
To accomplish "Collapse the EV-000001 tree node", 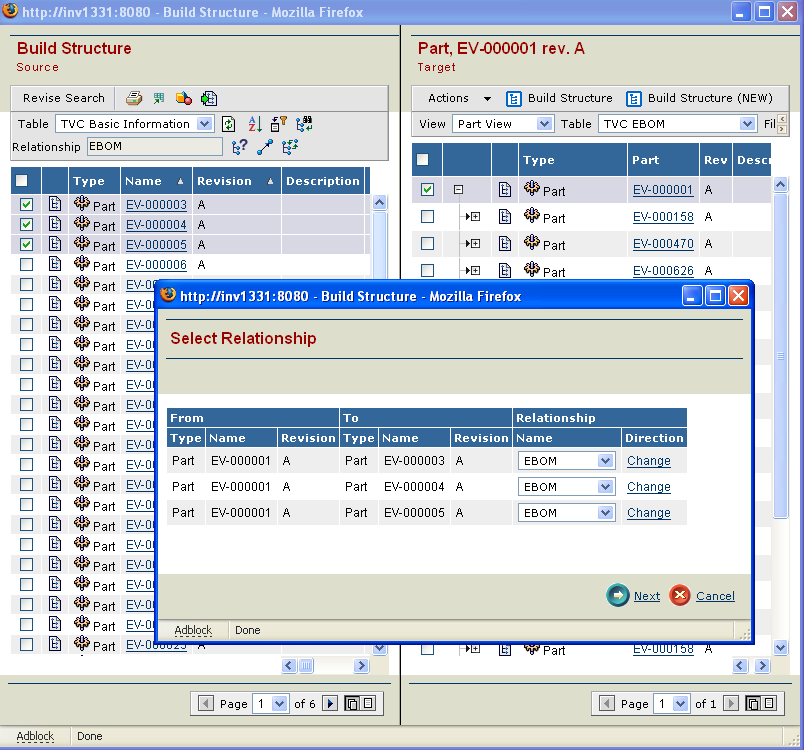I will [x=458, y=190].
